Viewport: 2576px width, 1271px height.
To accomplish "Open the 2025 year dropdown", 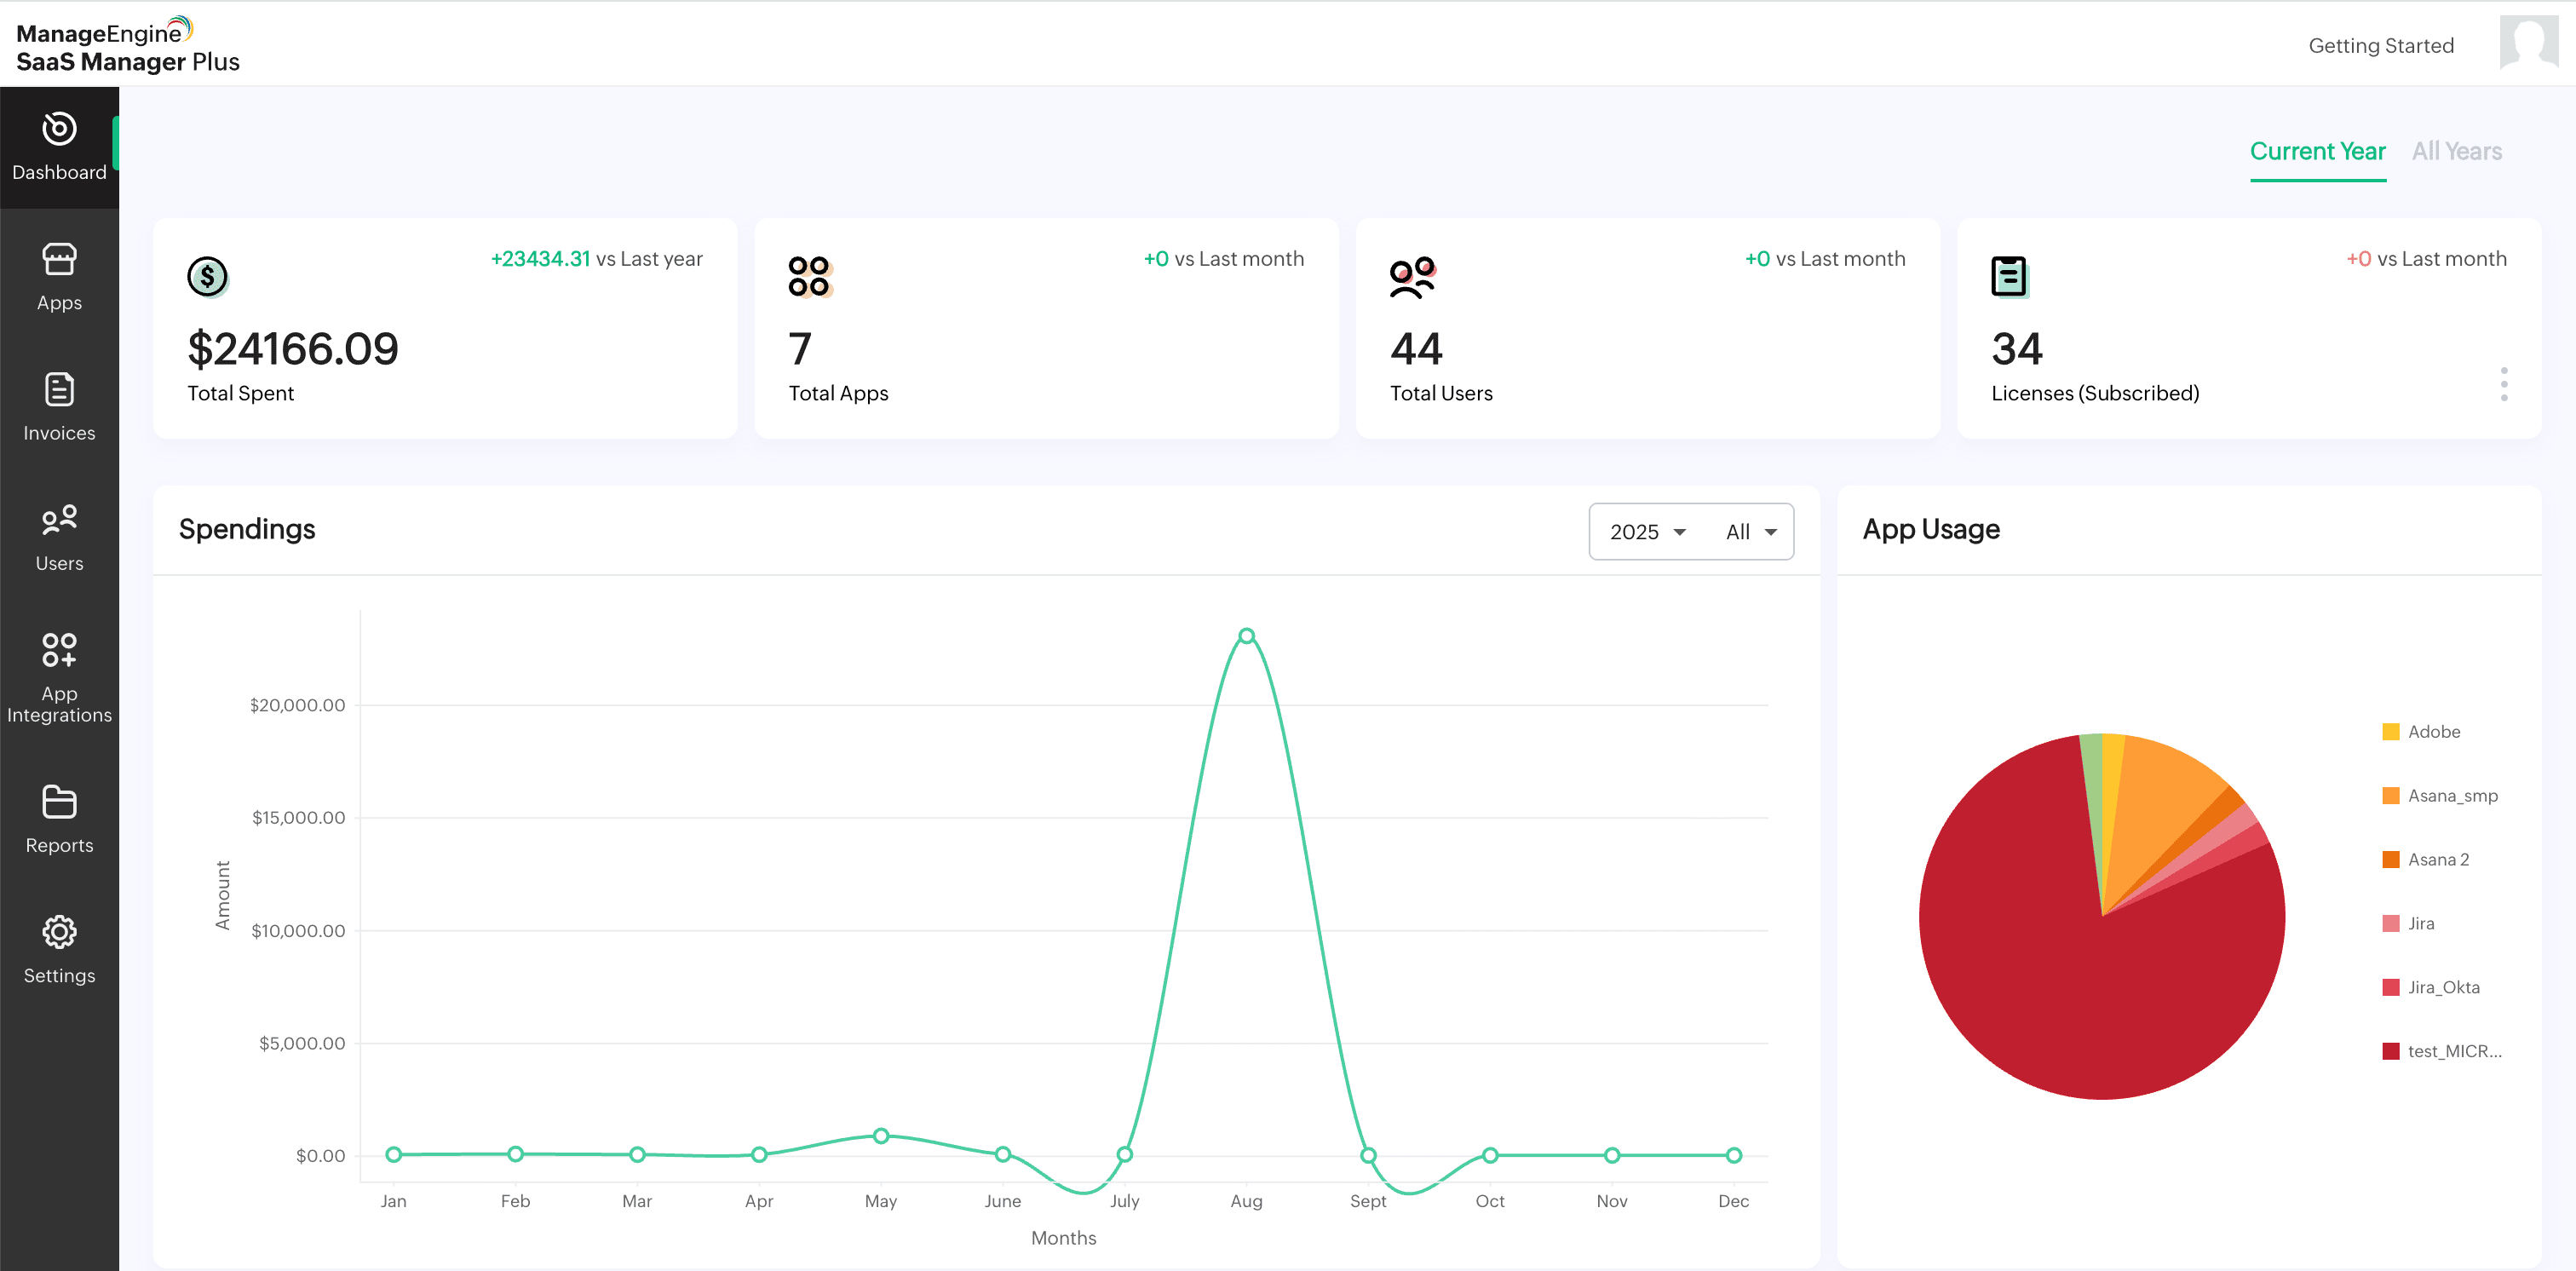I will click(1644, 531).
